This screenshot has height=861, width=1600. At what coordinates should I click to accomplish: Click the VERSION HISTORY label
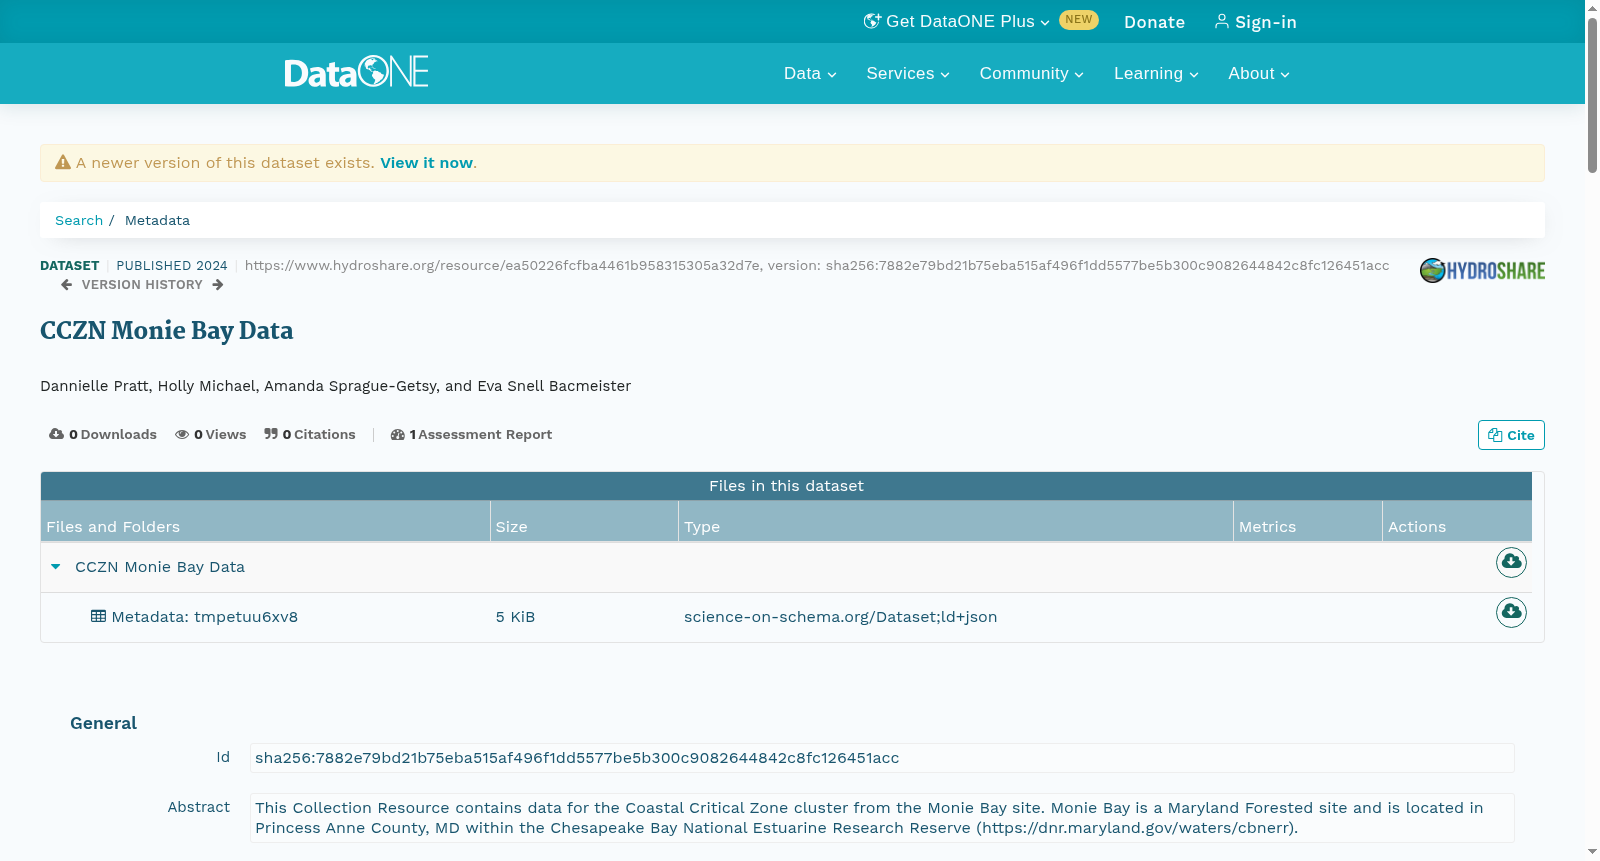(x=142, y=285)
